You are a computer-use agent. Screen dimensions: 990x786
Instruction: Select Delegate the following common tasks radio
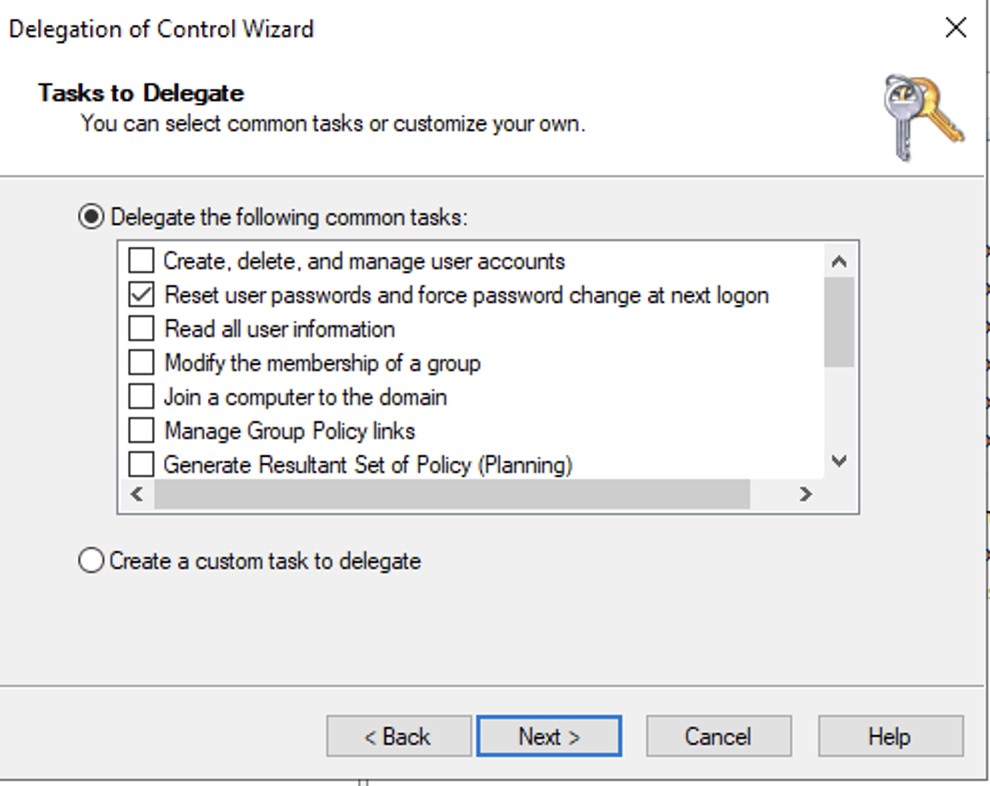tap(92, 217)
